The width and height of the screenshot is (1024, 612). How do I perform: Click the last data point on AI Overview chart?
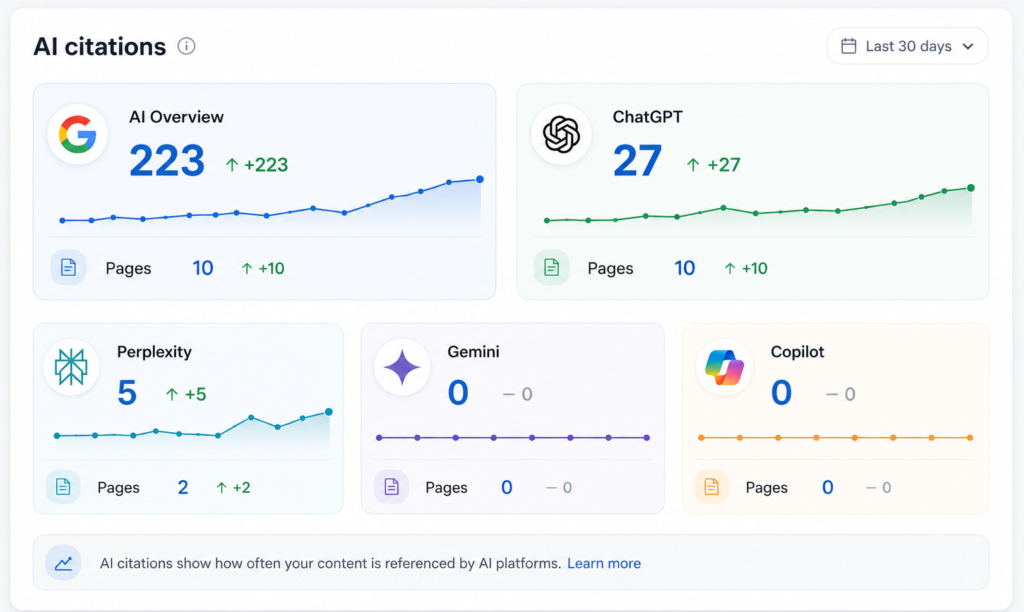click(x=480, y=179)
